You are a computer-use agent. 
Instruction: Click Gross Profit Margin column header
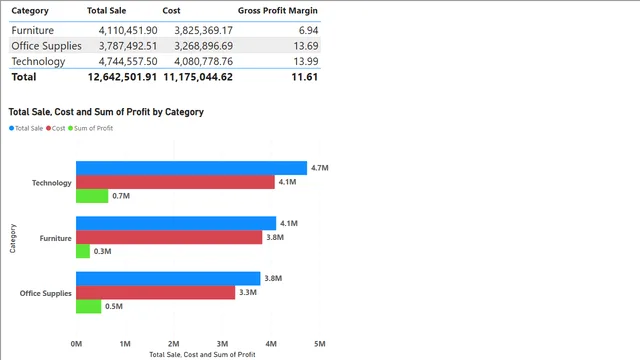(278, 11)
